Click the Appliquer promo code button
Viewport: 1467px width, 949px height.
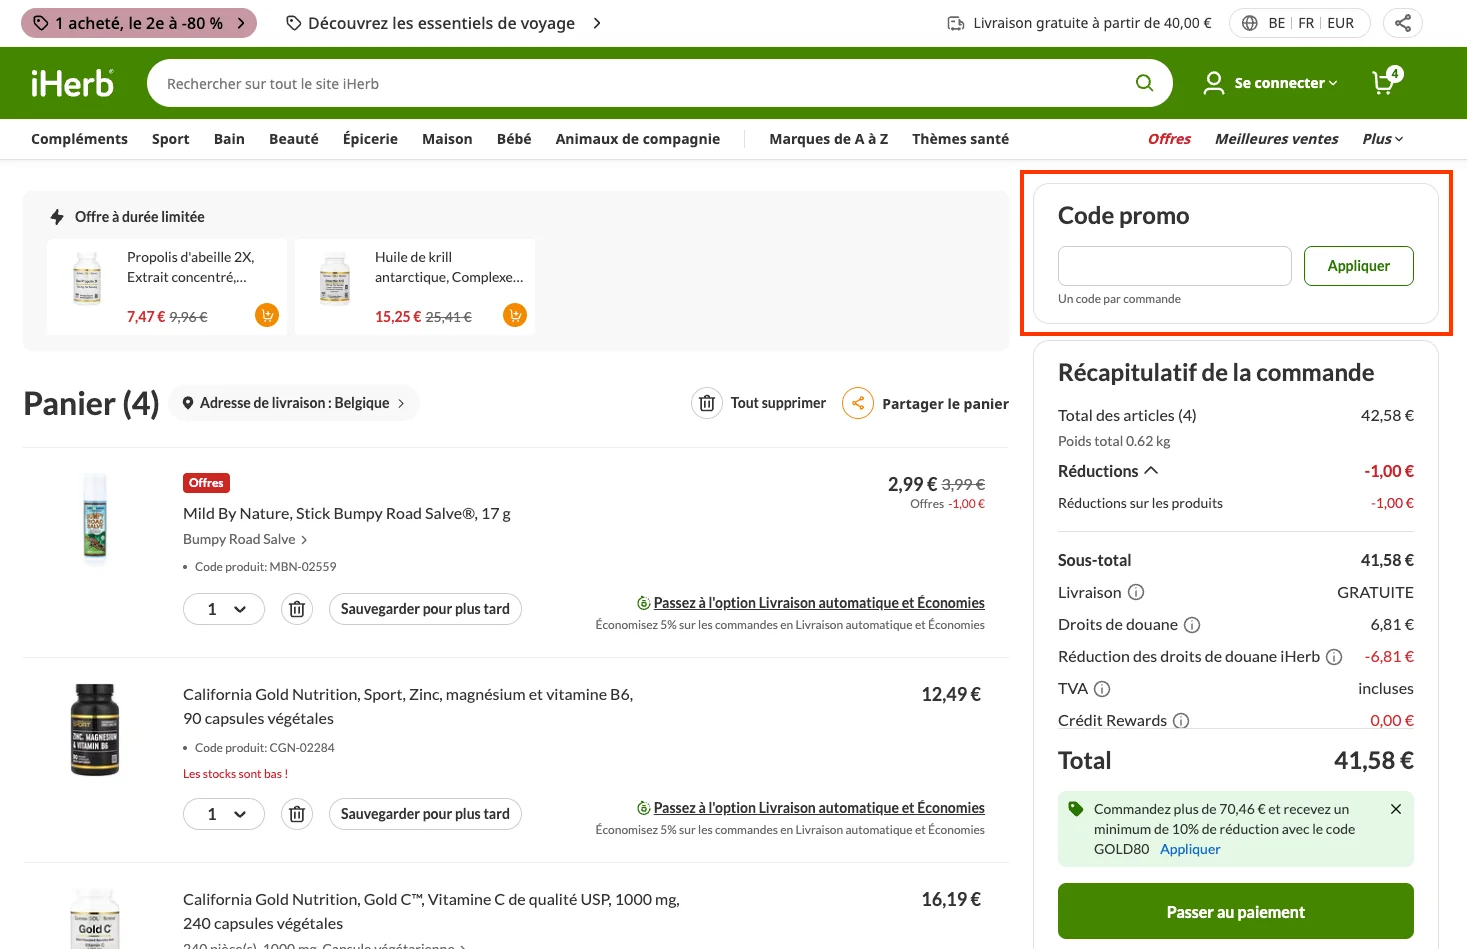pos(1359,266)
